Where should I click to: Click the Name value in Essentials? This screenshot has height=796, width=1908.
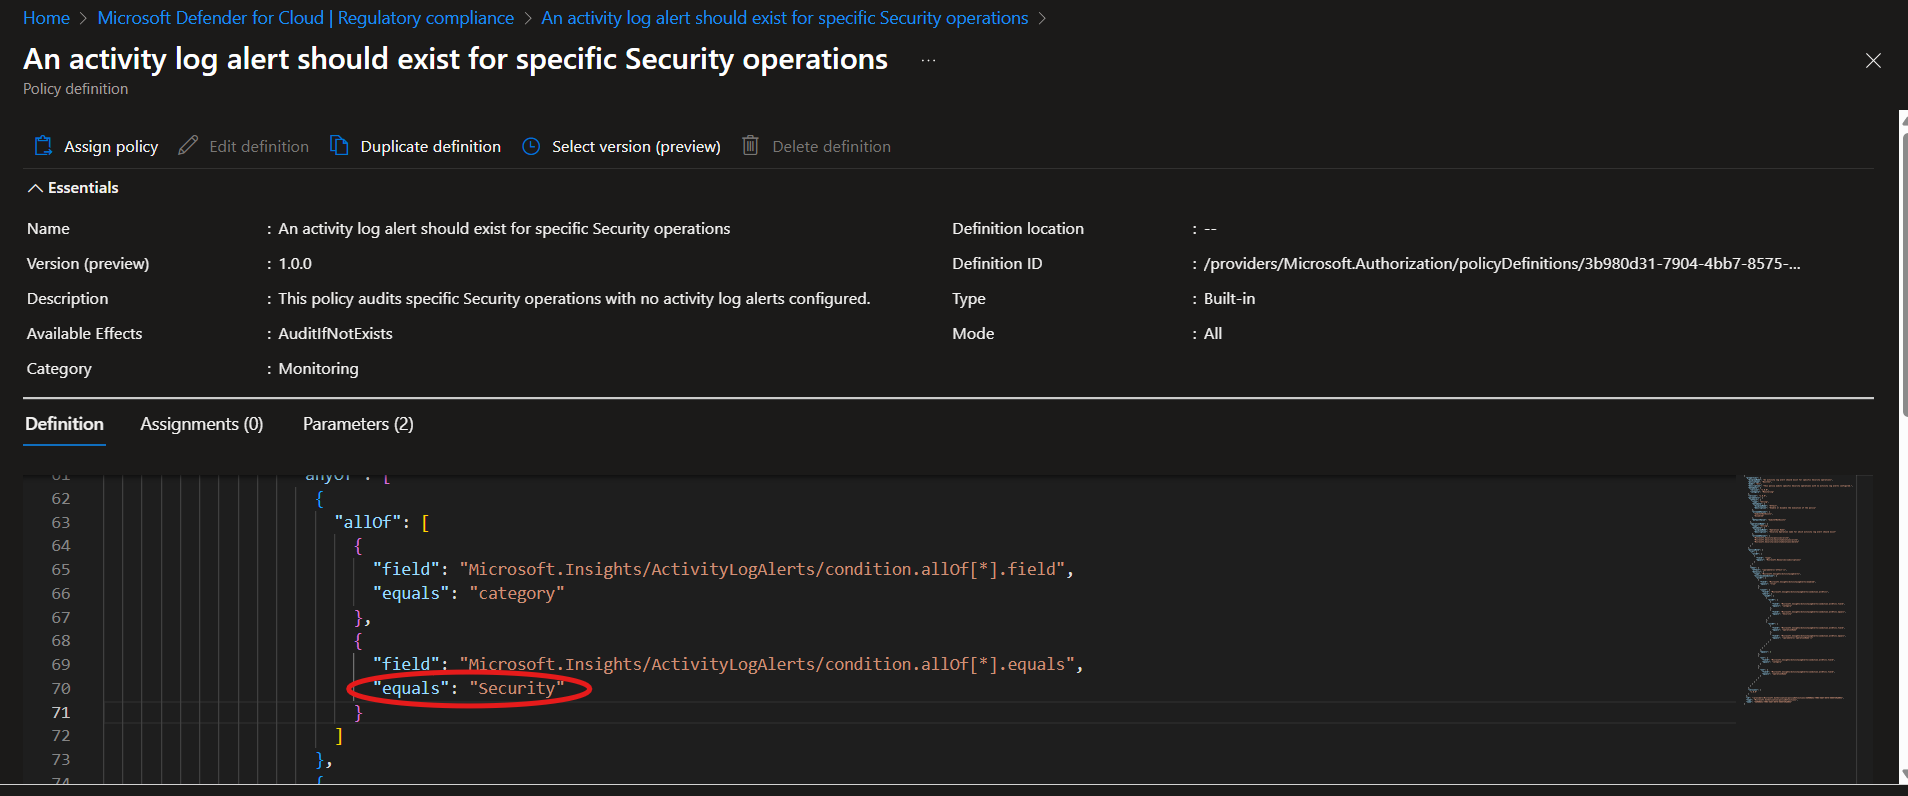[504, 229]
